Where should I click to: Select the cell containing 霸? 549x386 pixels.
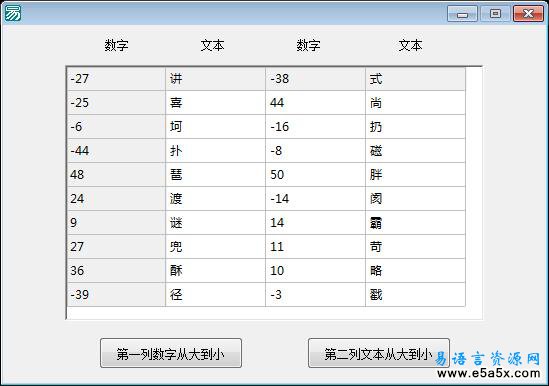416,223
